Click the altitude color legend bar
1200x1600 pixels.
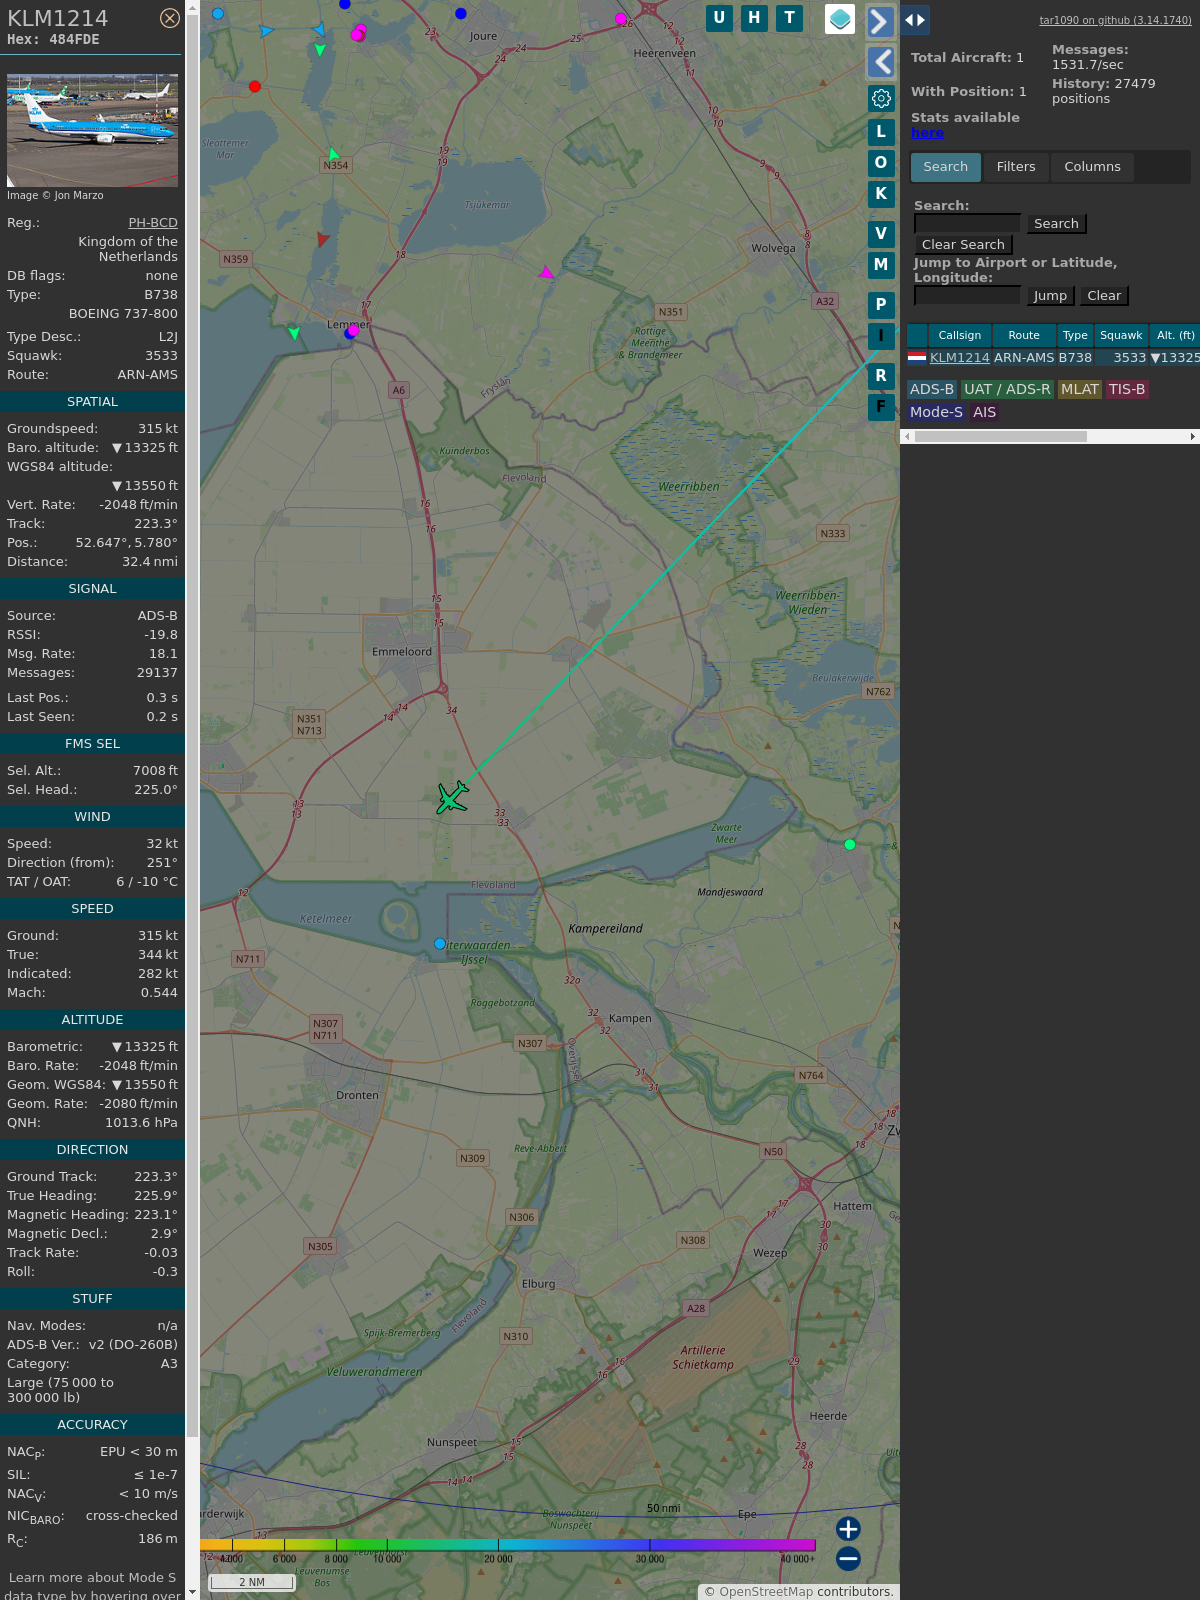[x=508, y=1545]
